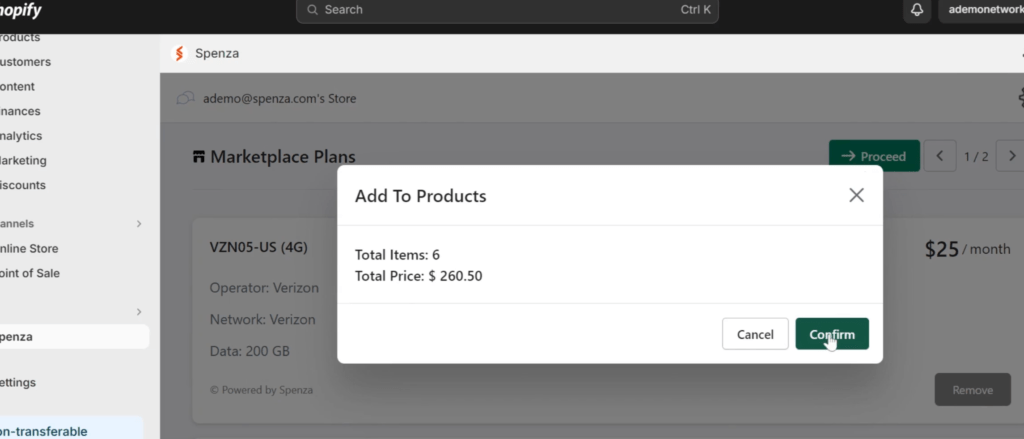Open Customers in the sidebar
This screenshot has height=439, width=1024.
pos(25,62)
